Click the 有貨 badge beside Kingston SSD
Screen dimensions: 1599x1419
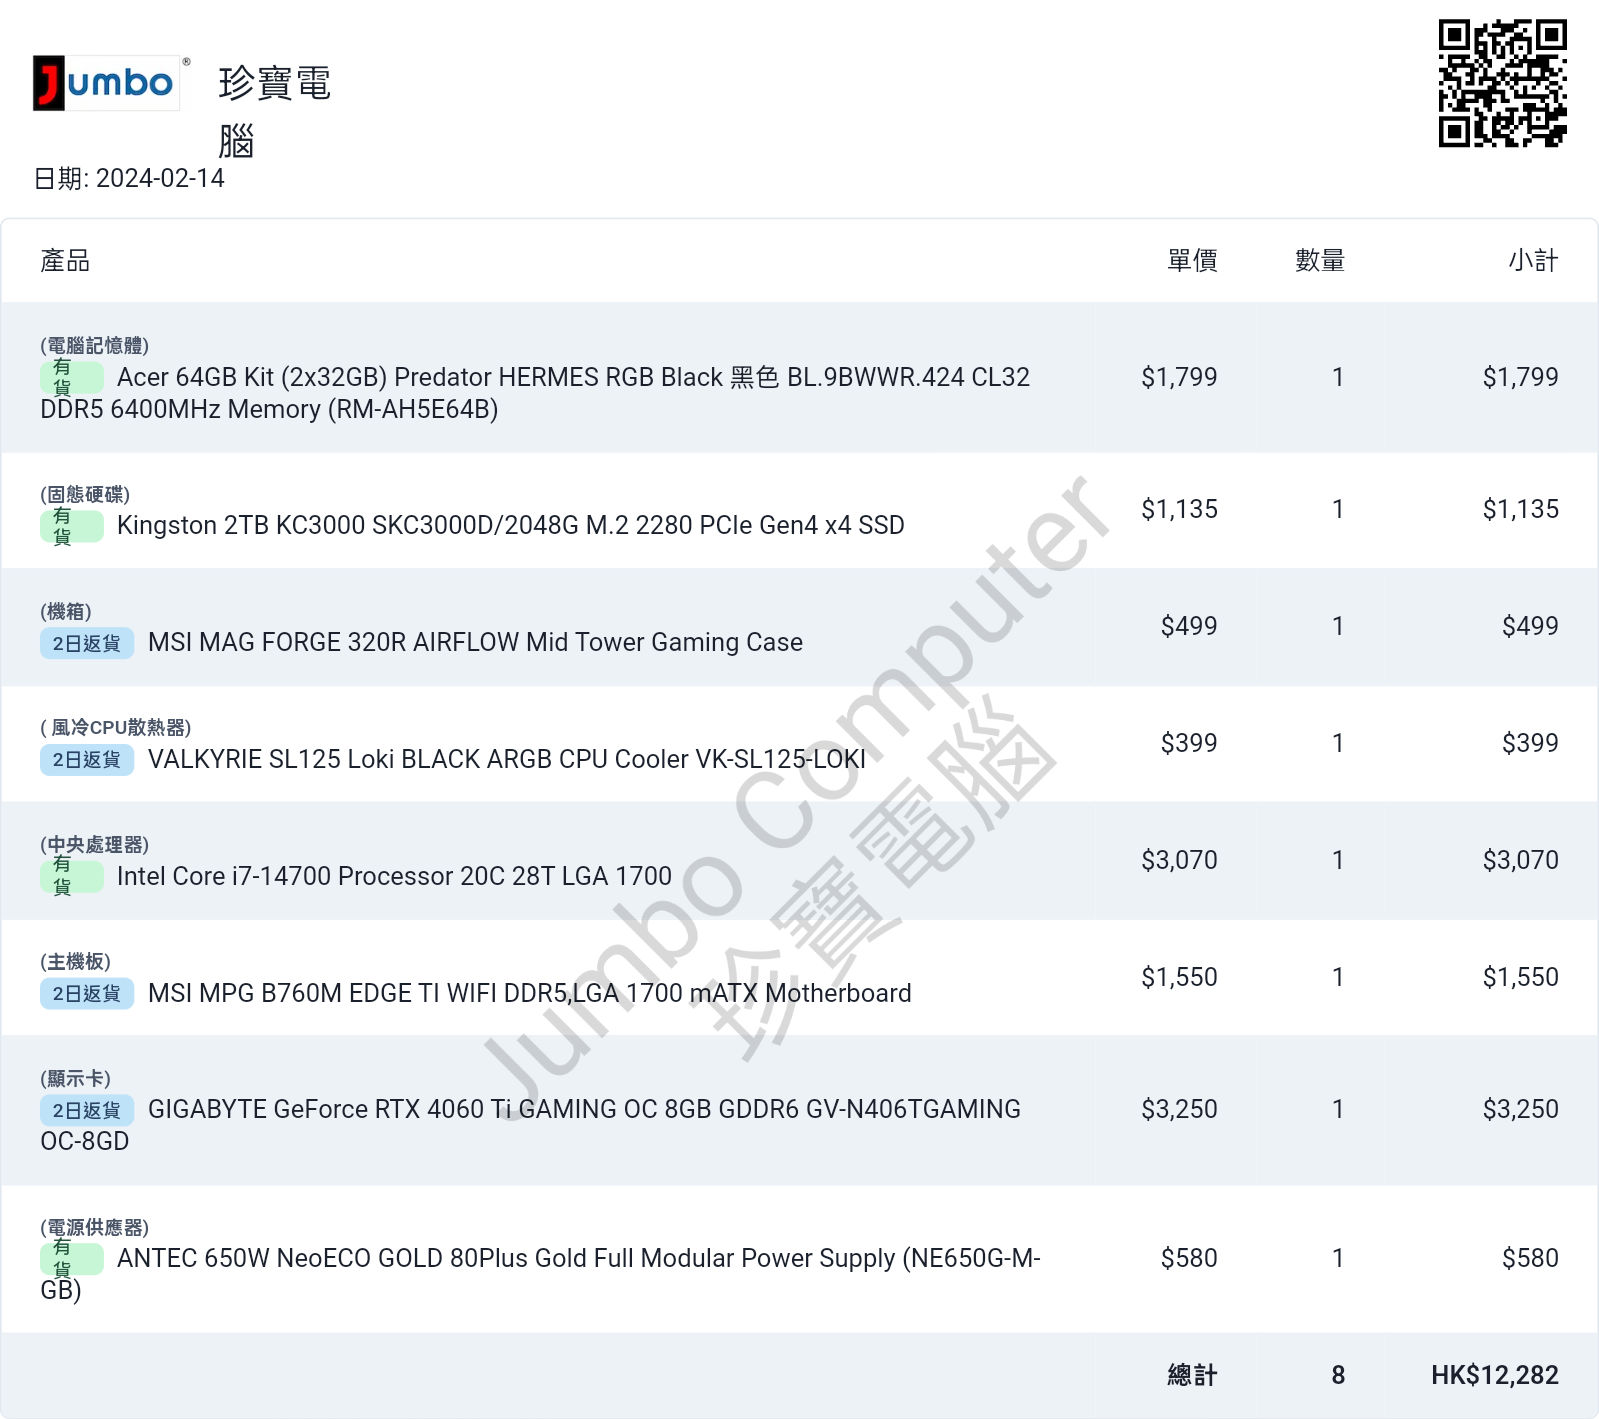point(72,526)
